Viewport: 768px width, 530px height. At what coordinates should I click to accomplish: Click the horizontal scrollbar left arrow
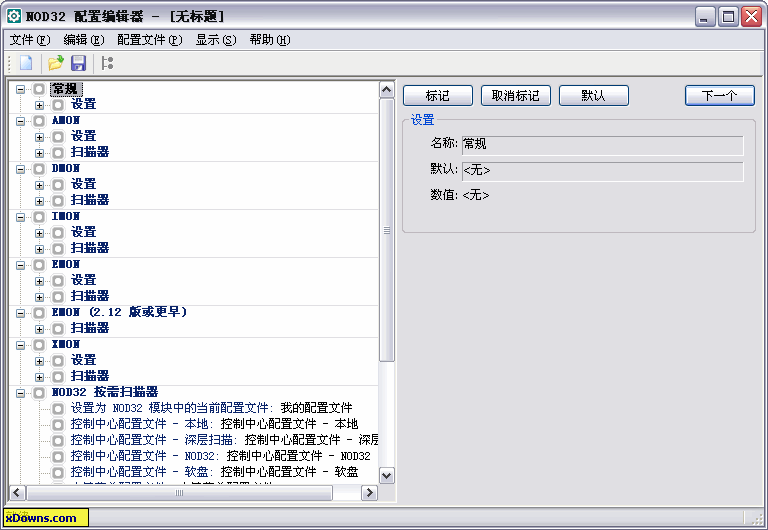pos(17,493)
